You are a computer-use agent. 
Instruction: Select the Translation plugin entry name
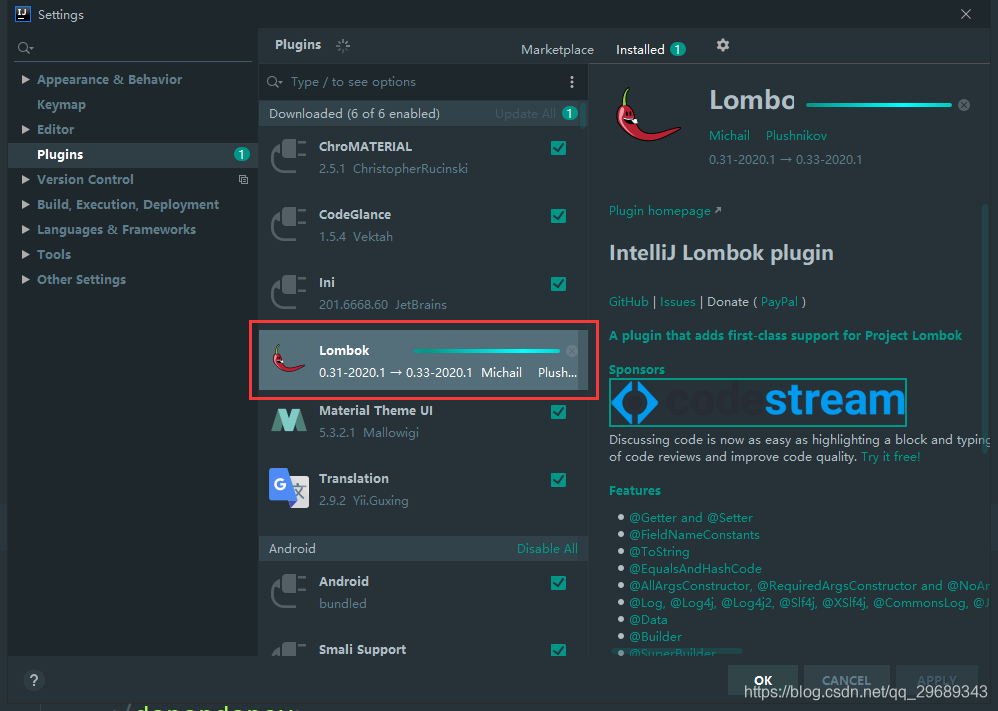(x=354, y=479)
